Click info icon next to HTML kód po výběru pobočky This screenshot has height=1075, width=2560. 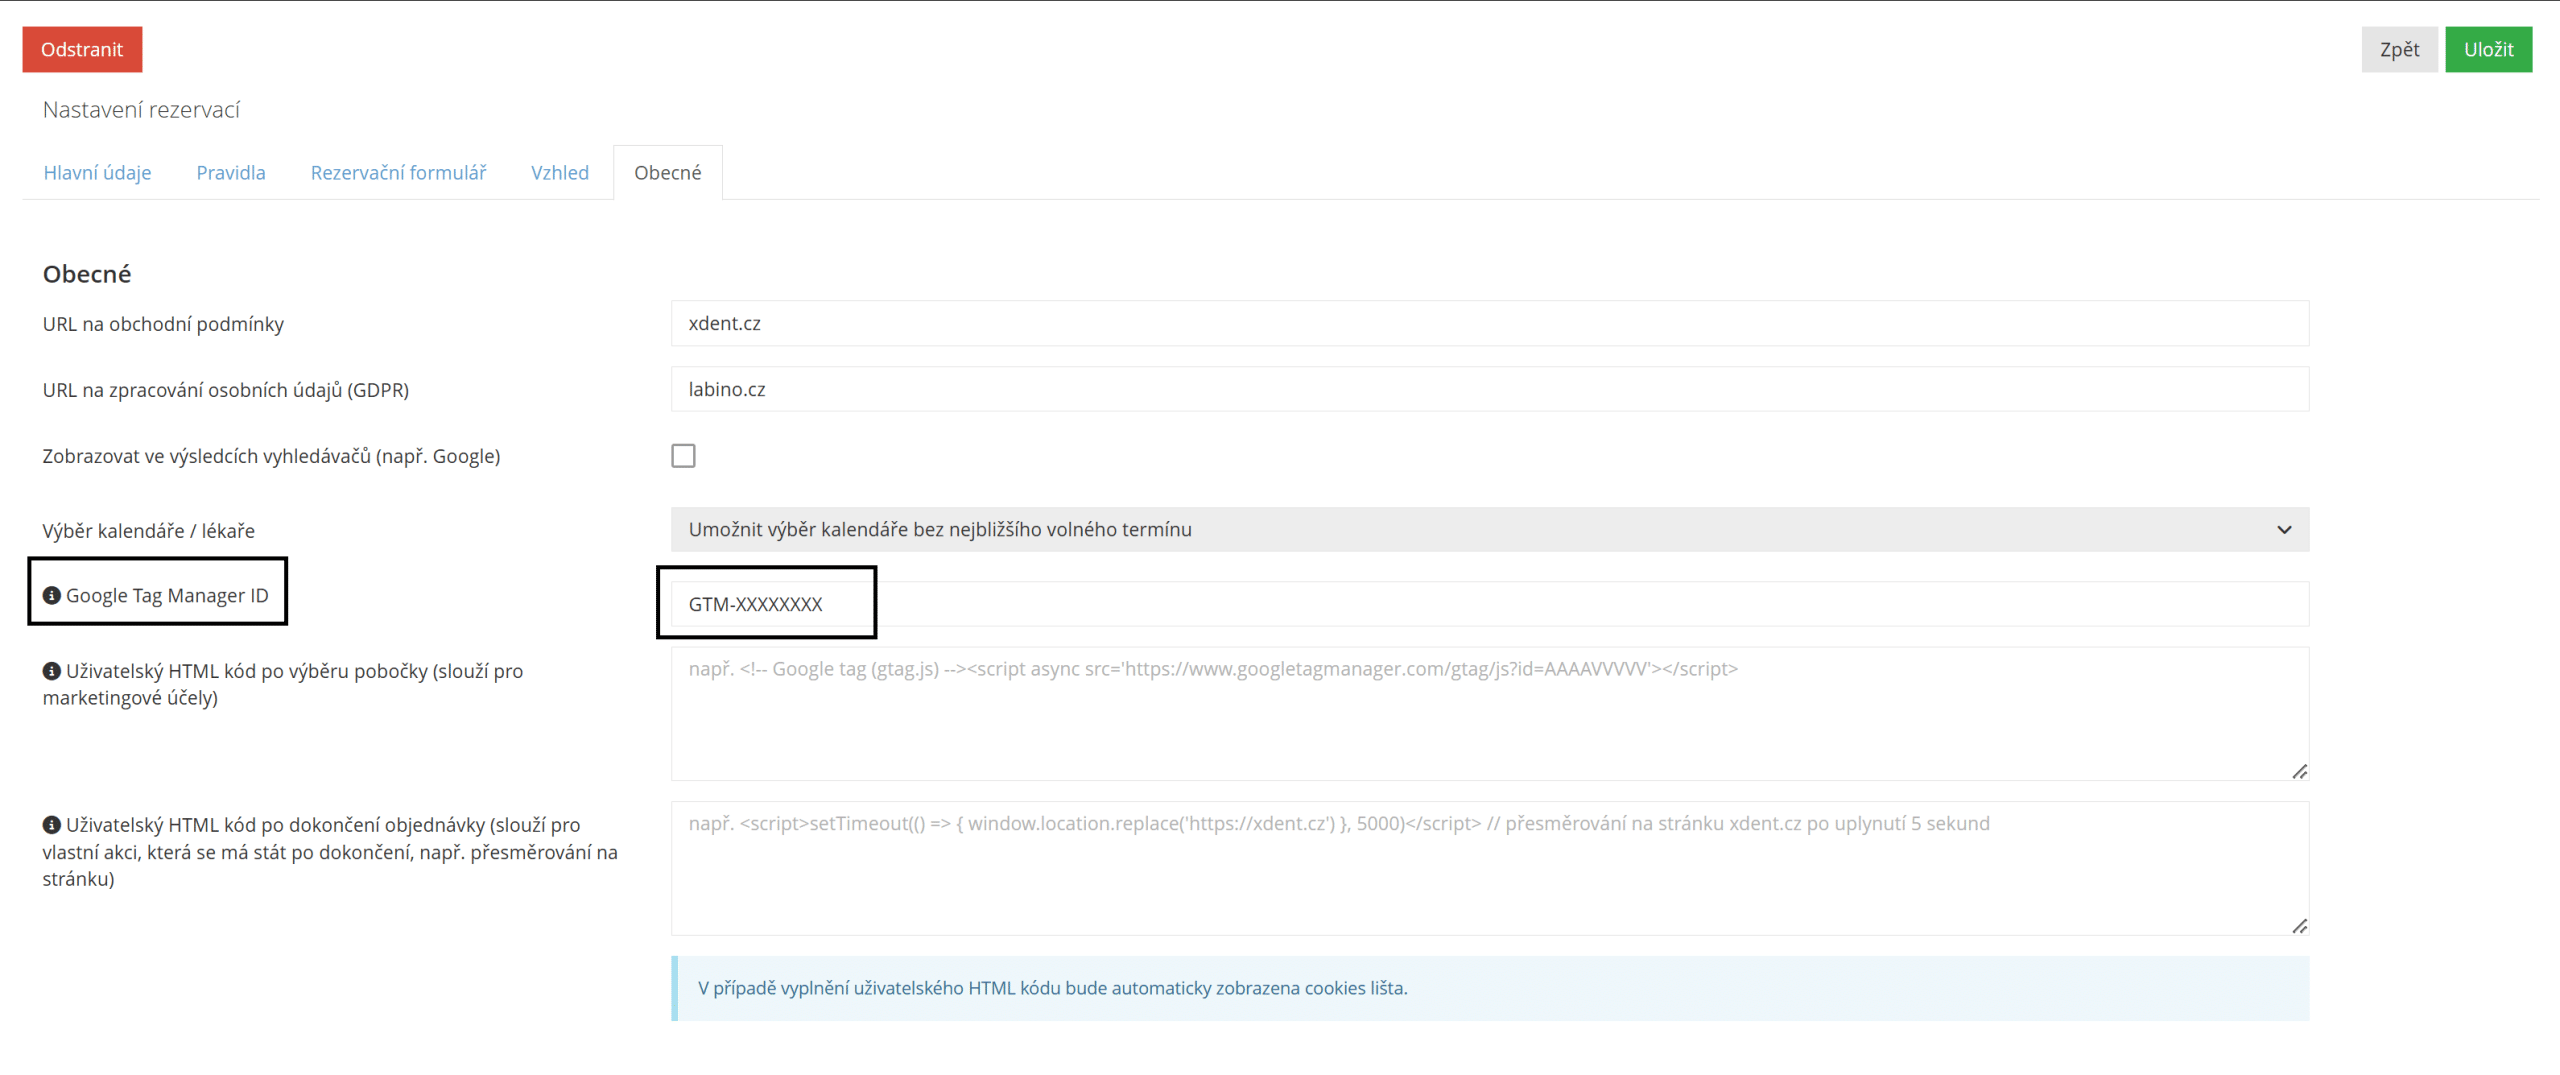(52, 671)
